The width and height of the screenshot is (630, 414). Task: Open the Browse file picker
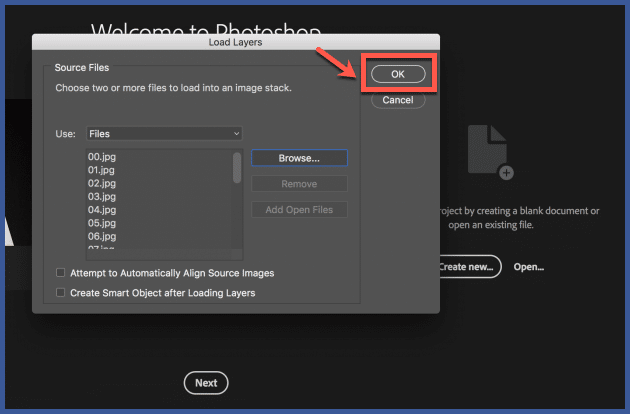tap(299, 158)
